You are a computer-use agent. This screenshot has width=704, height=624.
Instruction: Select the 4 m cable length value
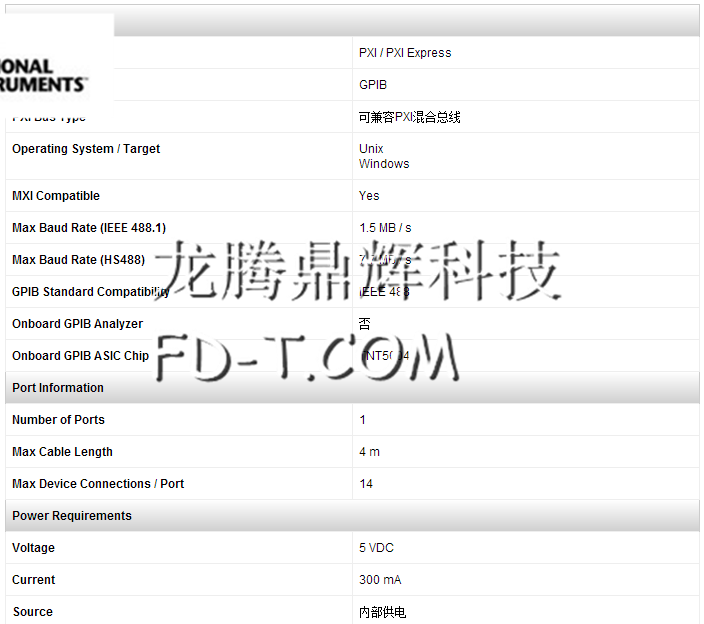click(x=370, y=452)
